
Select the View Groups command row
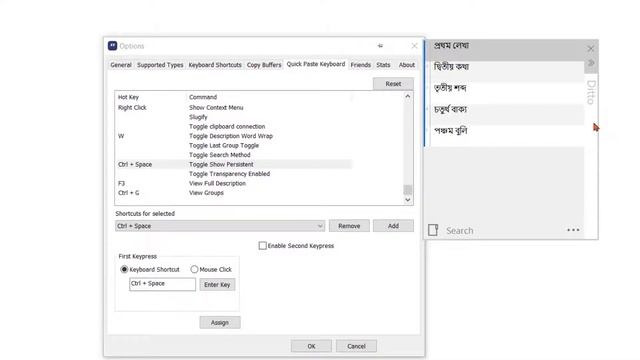coord(233,193)
